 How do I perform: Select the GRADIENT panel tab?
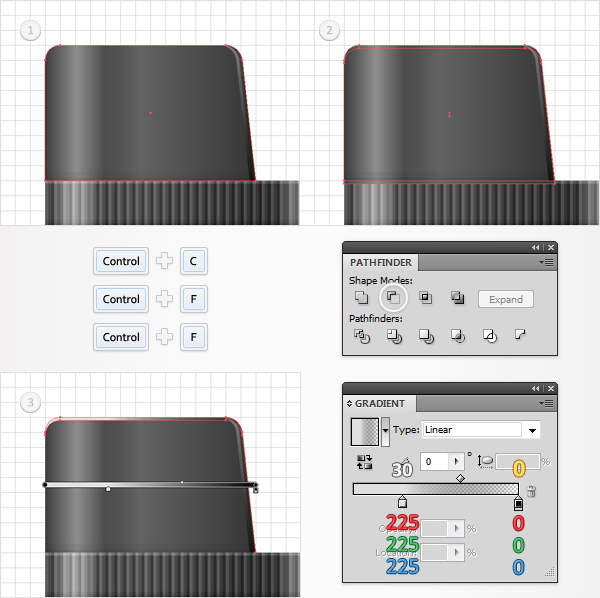click(380, 404)
